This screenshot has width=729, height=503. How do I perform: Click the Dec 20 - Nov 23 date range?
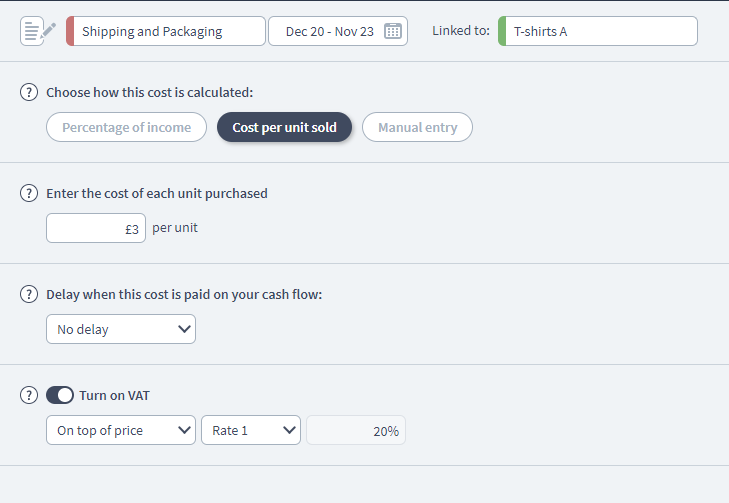coord(330,31)
